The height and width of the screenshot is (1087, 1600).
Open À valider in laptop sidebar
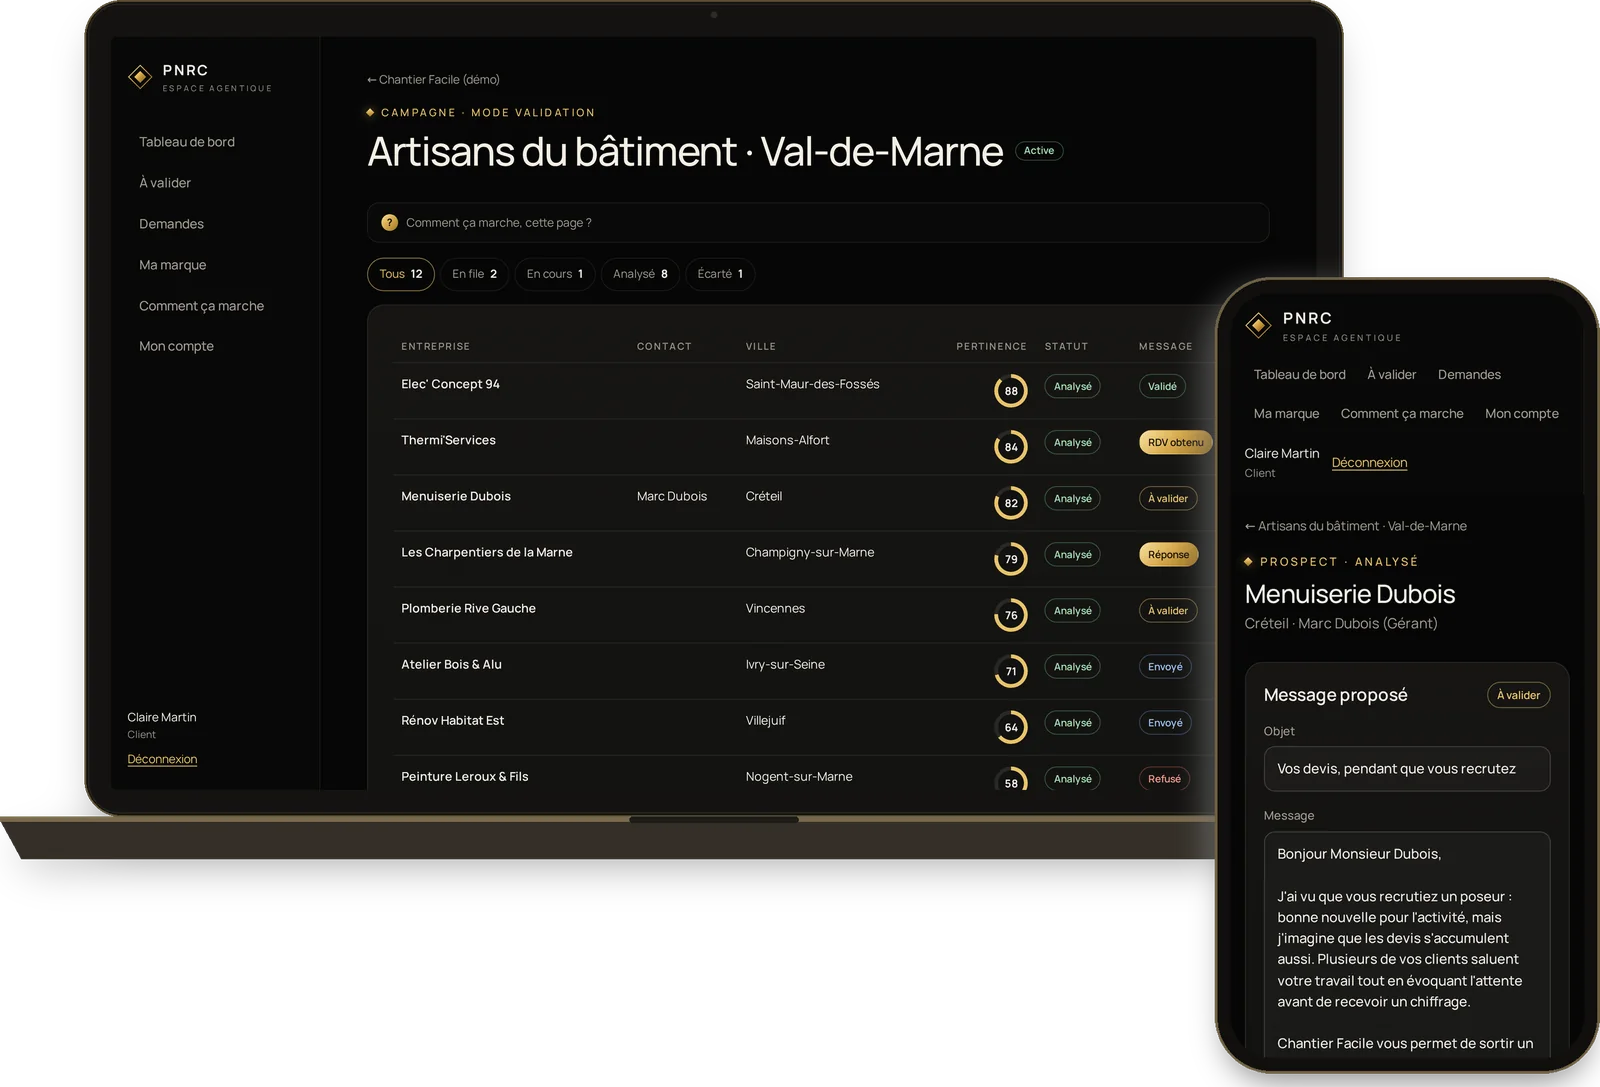(x=165, y=183)
